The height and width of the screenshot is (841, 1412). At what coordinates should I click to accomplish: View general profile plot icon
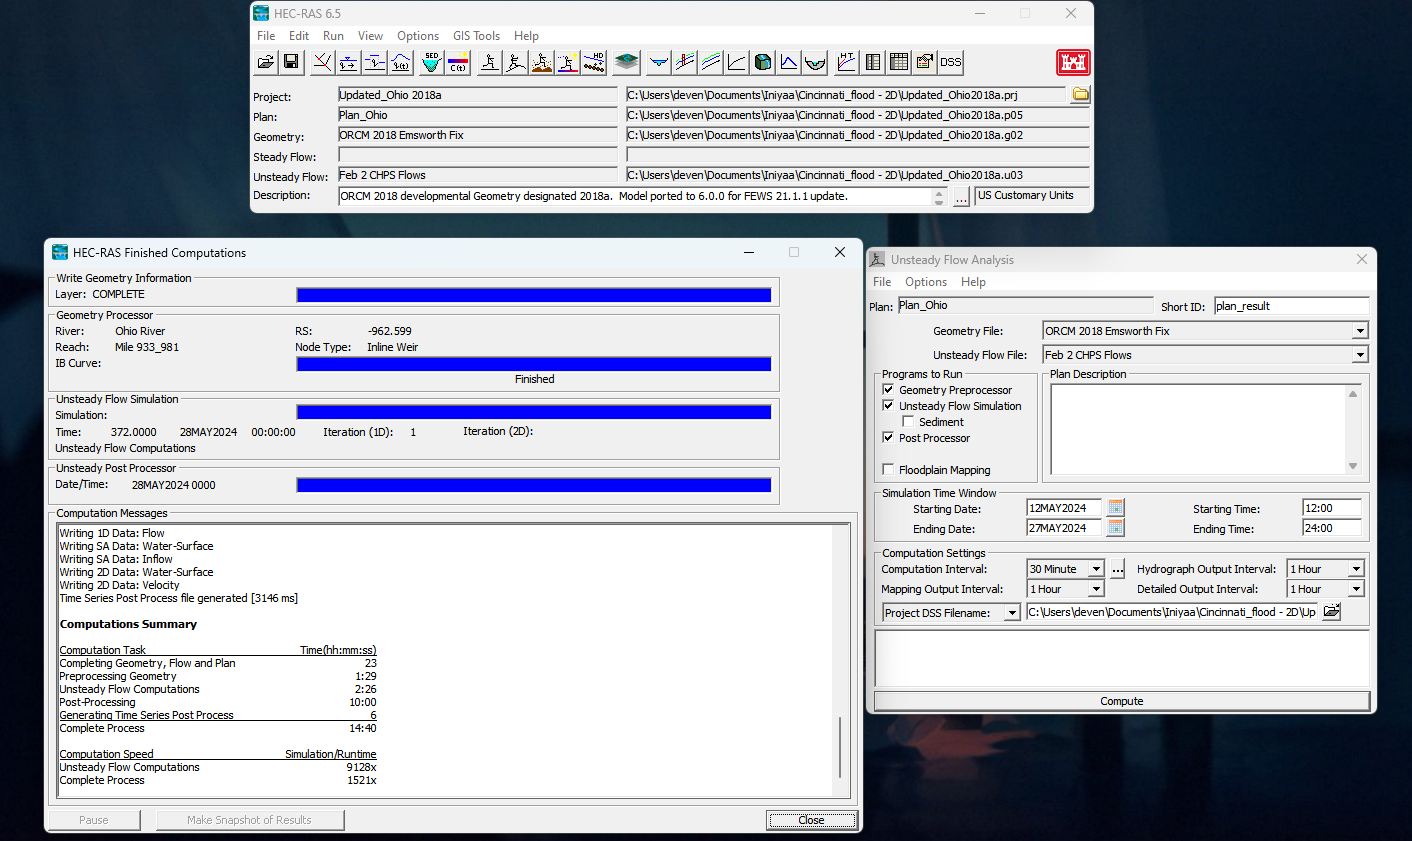[x=710, y=62]
